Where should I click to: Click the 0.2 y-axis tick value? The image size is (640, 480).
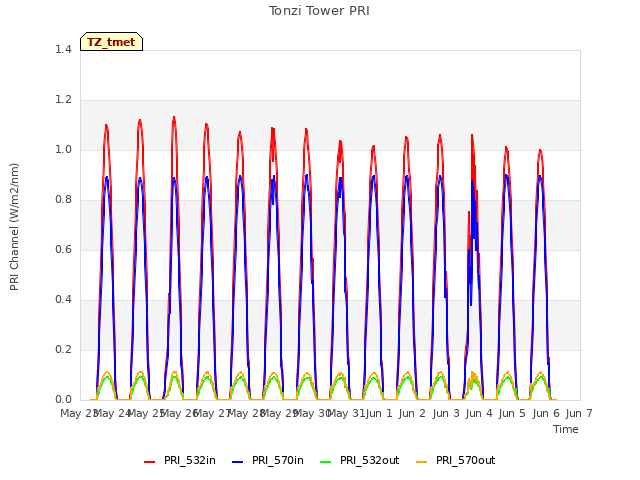click(63, 349)
